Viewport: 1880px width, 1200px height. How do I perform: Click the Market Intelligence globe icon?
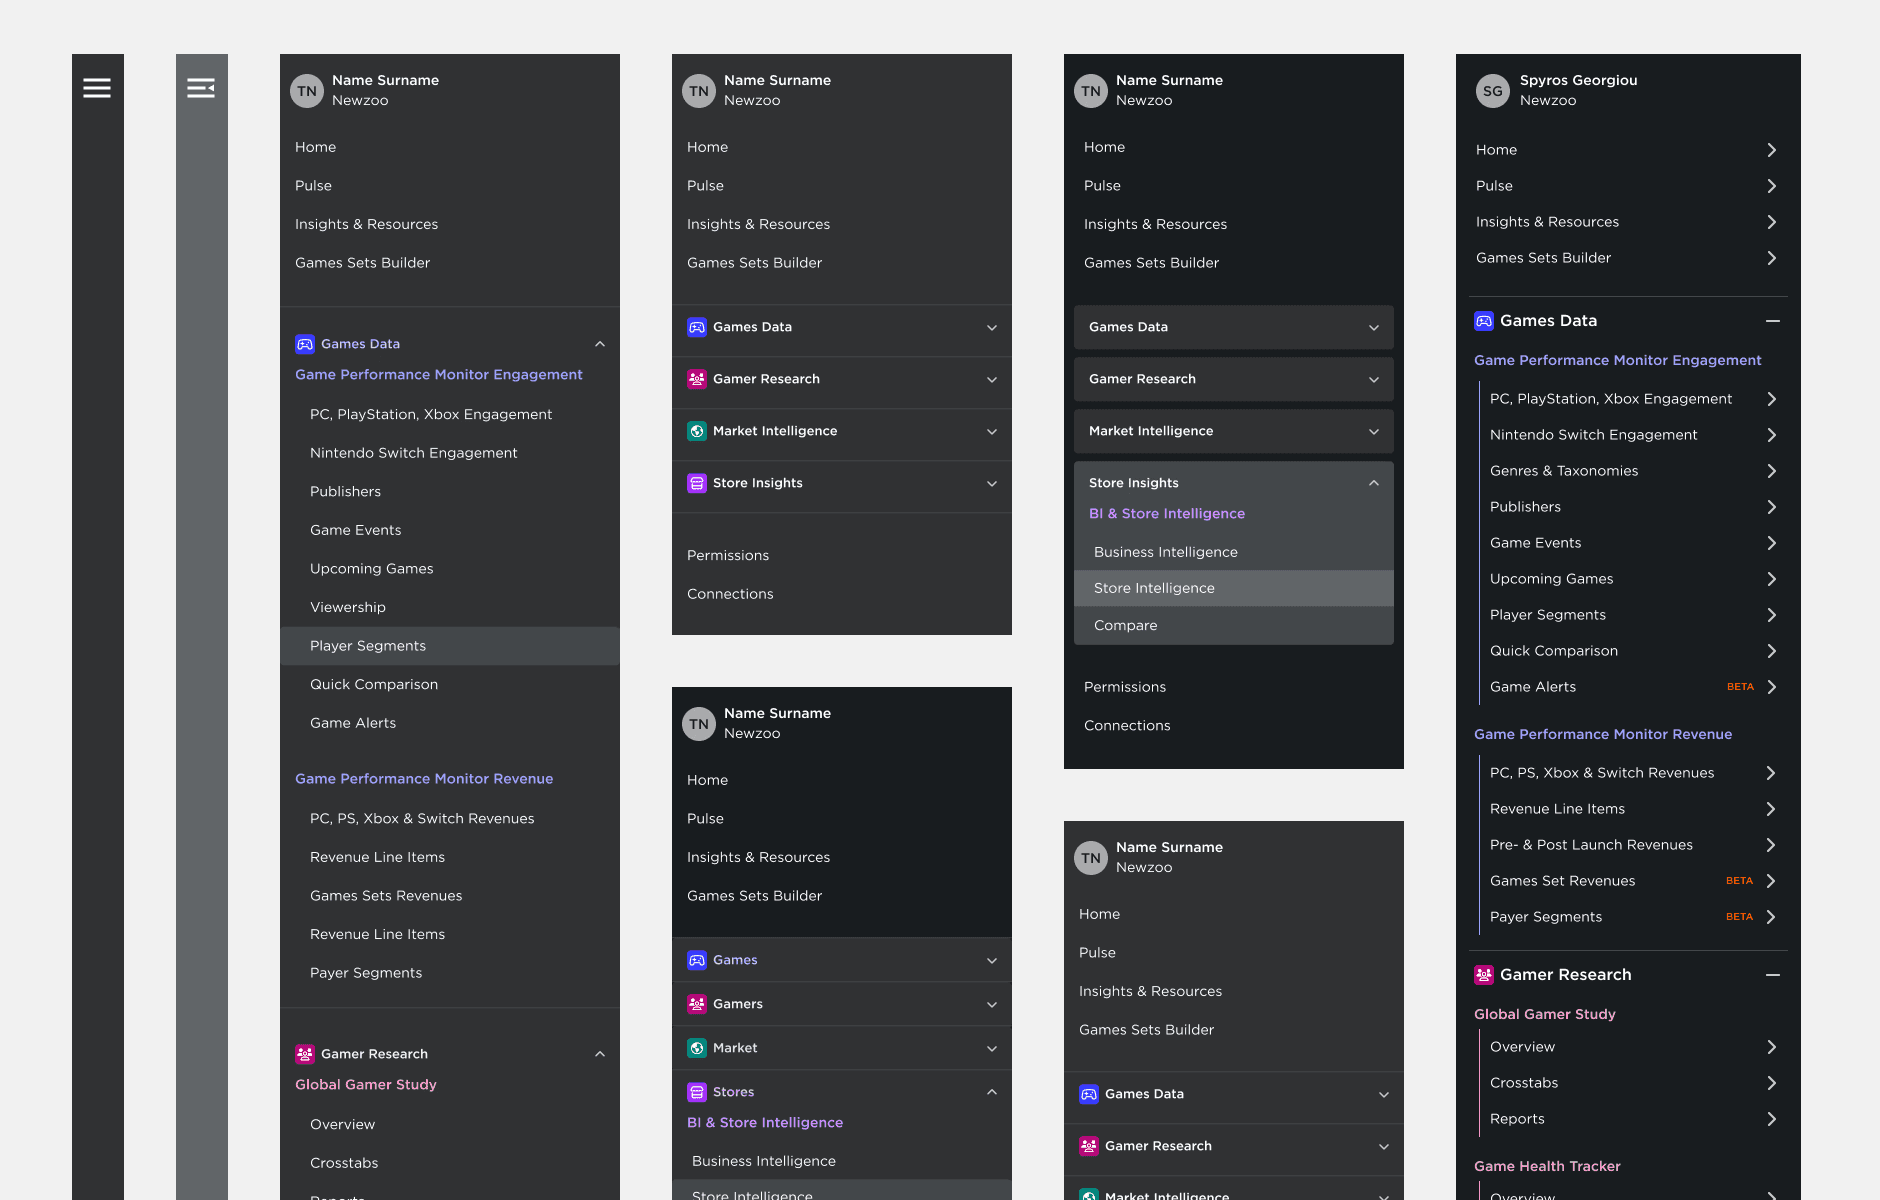pyautogui.click(x=697, y=430)
